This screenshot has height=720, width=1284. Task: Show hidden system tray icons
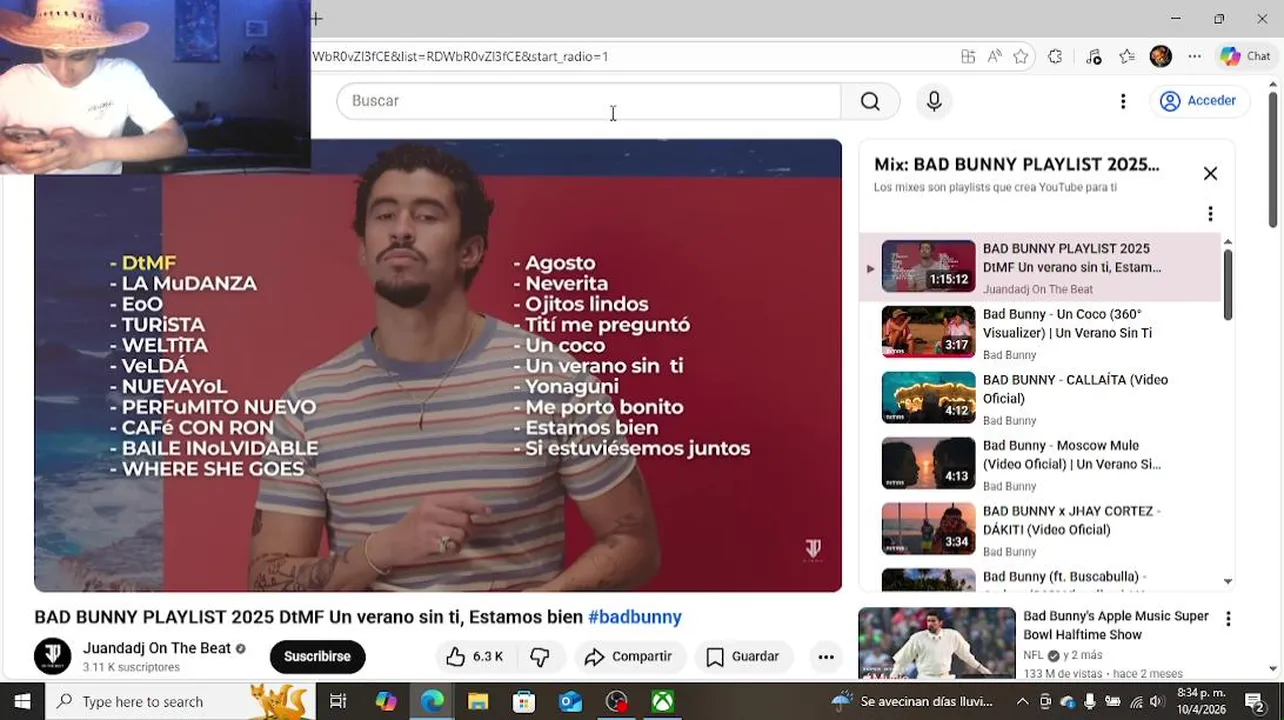click(1022, 701)
